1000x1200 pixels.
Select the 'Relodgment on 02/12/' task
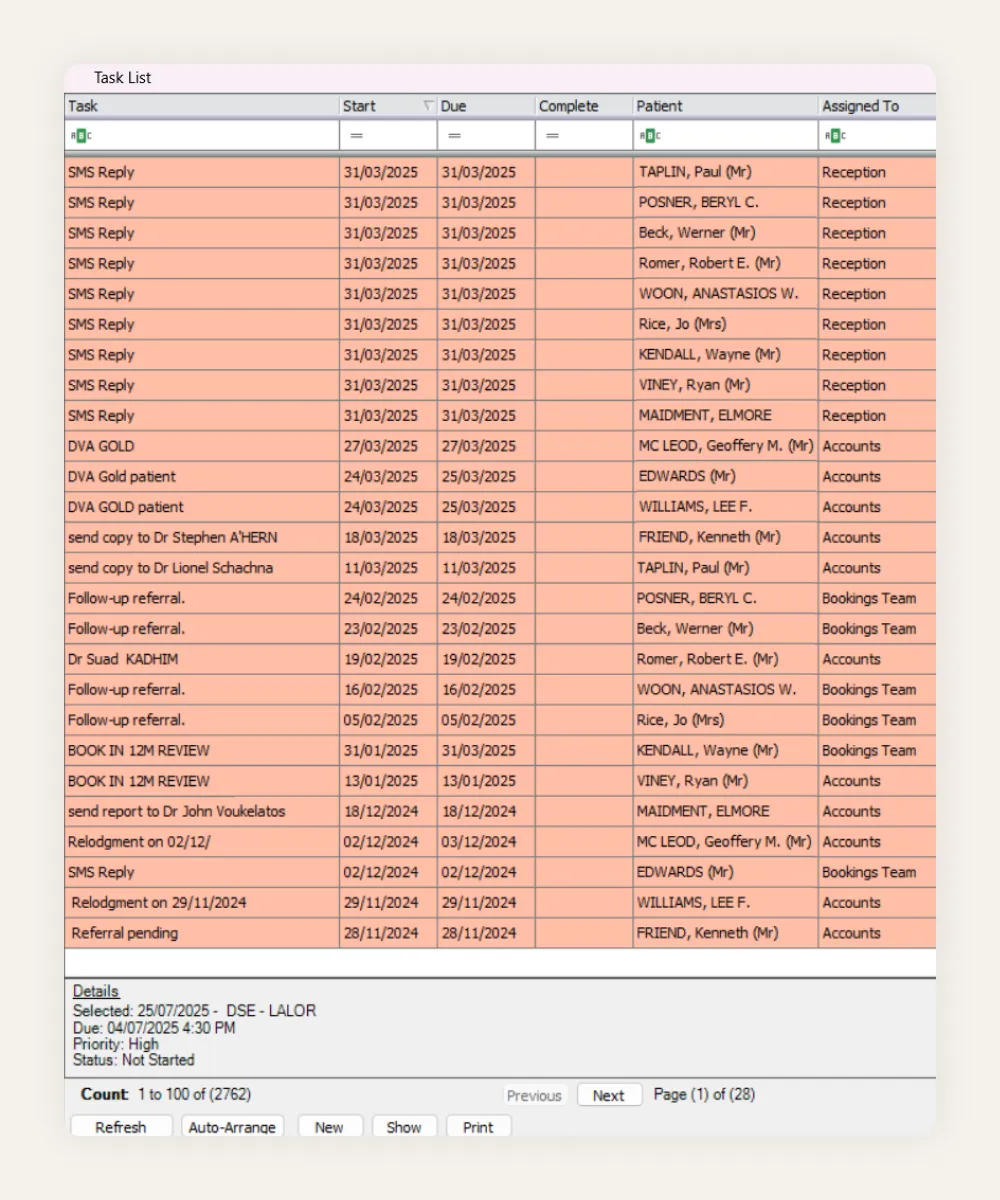click(x=202, y=842)
